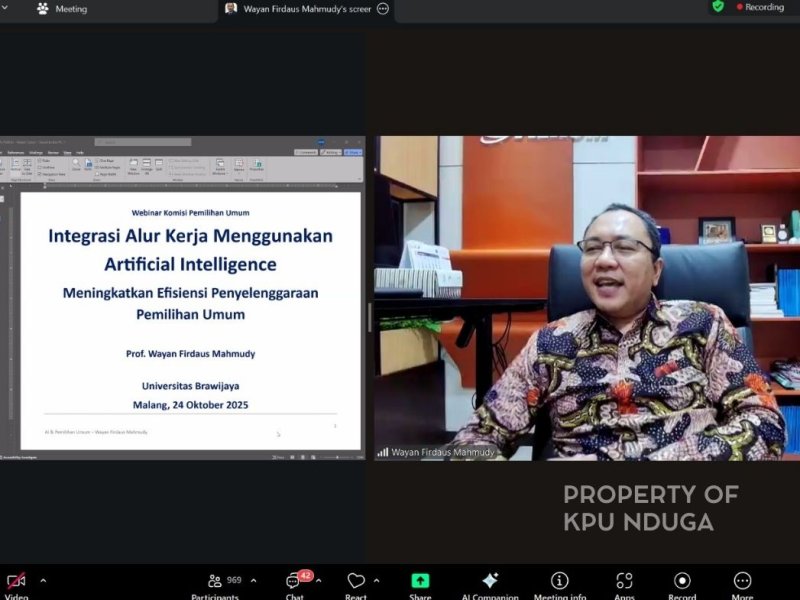Open the Participants panel

(x=215, y=581)
